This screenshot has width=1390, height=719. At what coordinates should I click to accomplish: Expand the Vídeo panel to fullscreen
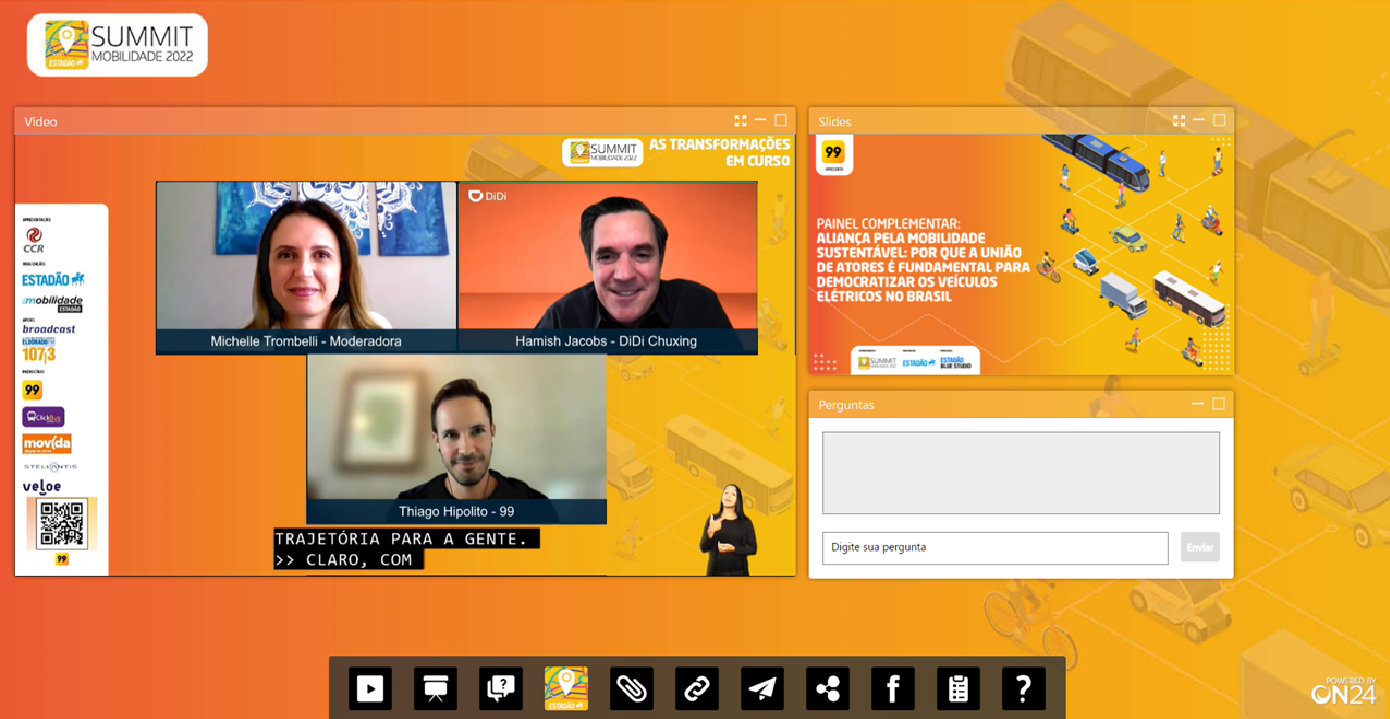coord(740,121)
